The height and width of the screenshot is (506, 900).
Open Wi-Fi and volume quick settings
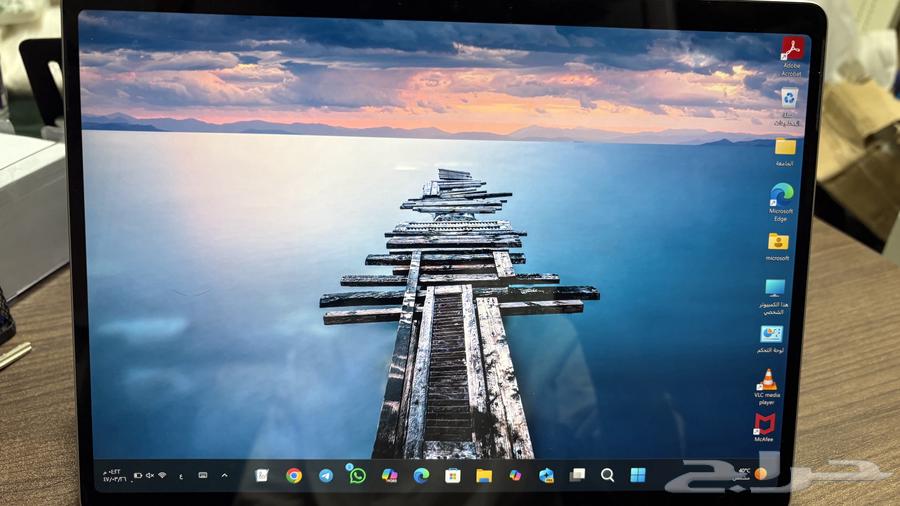coord(150,475)
